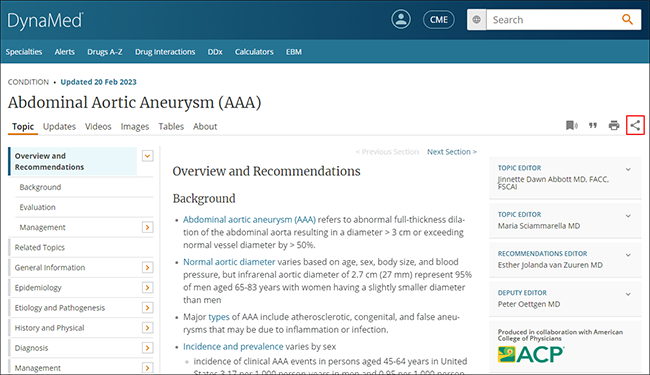Image resolution: width=650 pixels, height=375 pixels.
Task: Click the Overview and Recommendations heading
Action: (267, 171)
